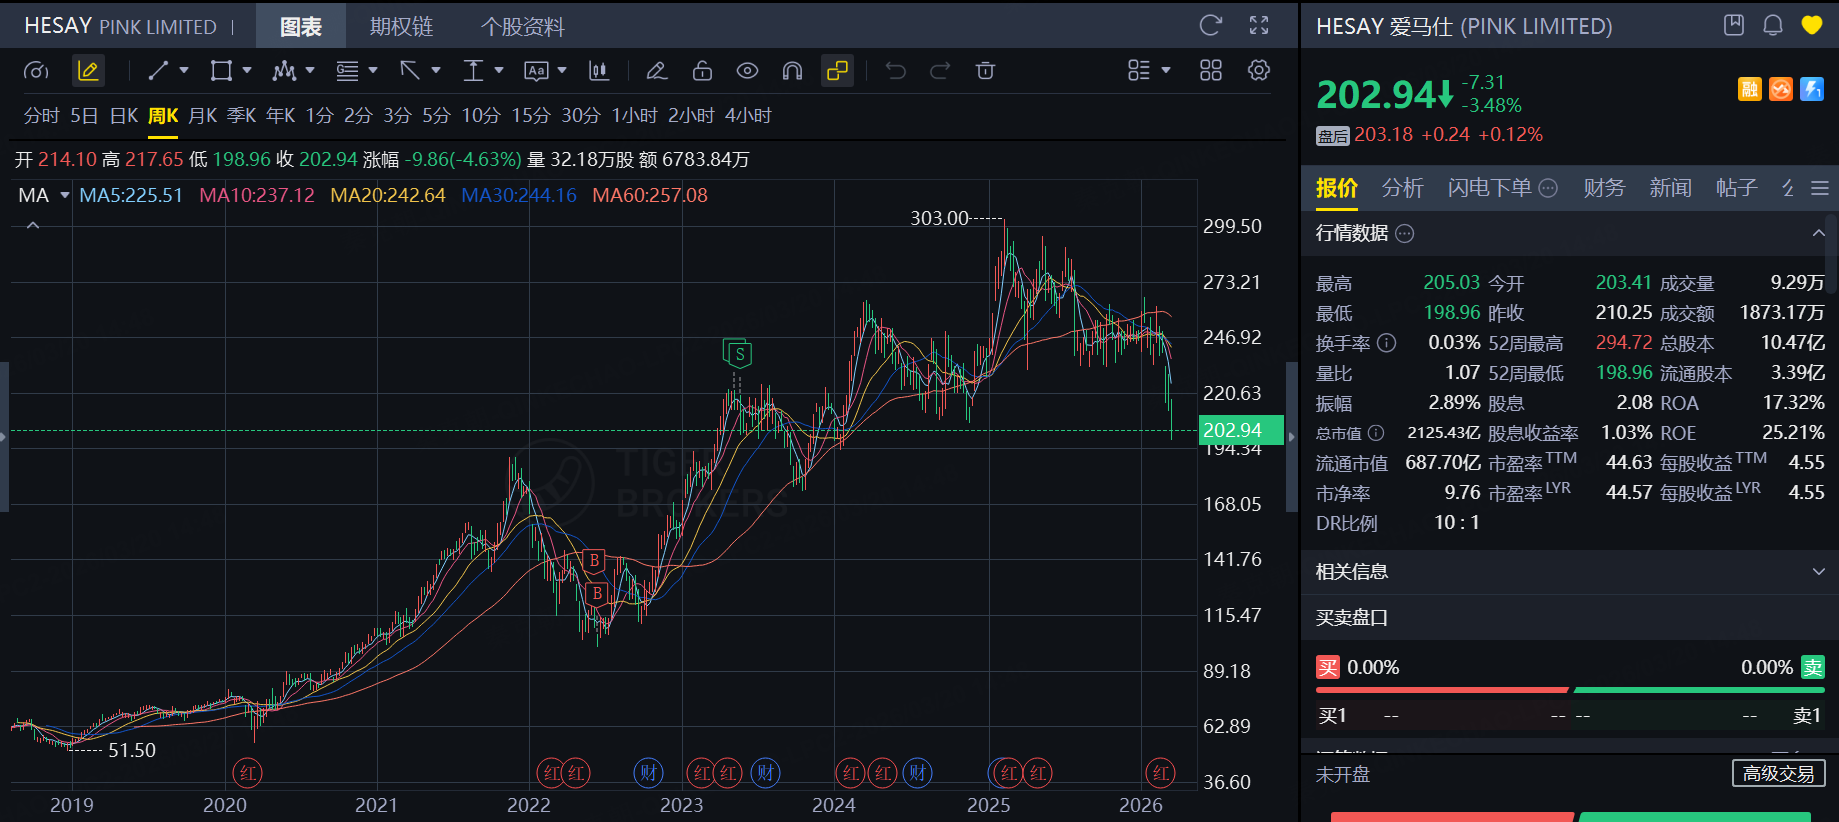Toggle the yellow heart favorite icon
Screen dimensions: 1839x822
point(1811,26)
